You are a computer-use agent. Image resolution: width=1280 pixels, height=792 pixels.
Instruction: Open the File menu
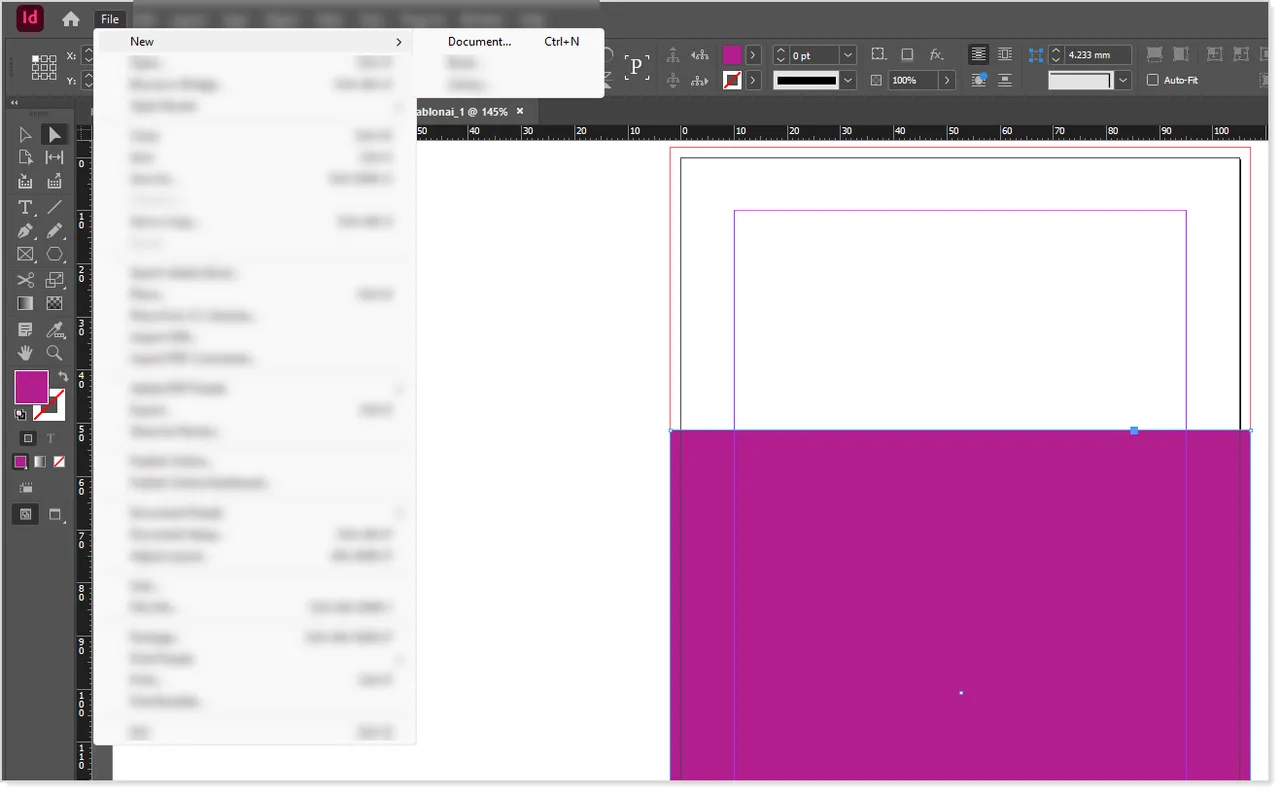109,18
